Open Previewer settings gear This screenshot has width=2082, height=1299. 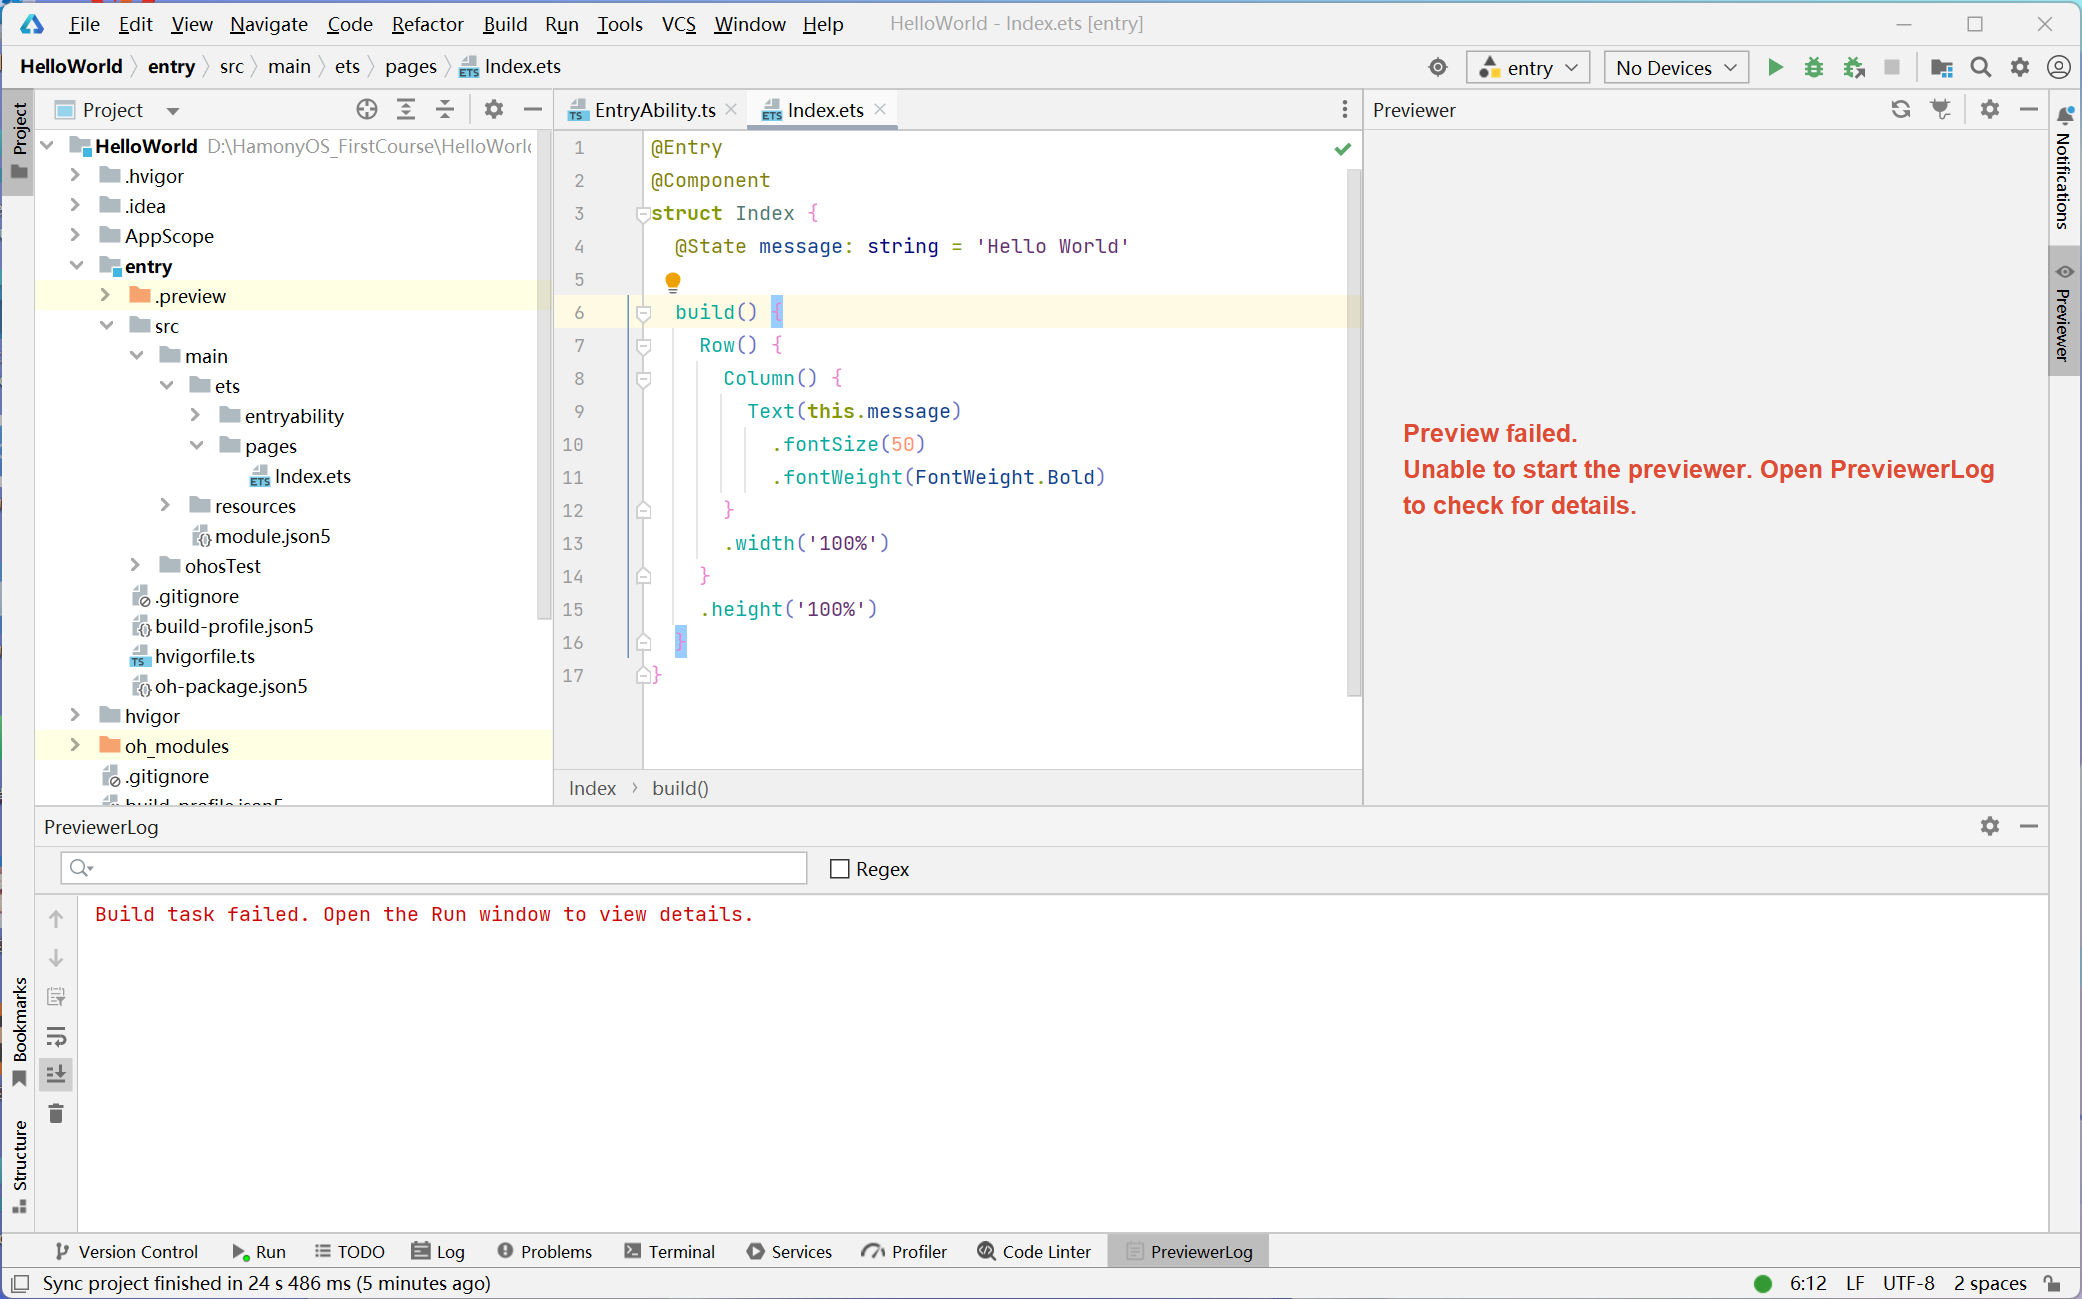(x=1990, y=109)
